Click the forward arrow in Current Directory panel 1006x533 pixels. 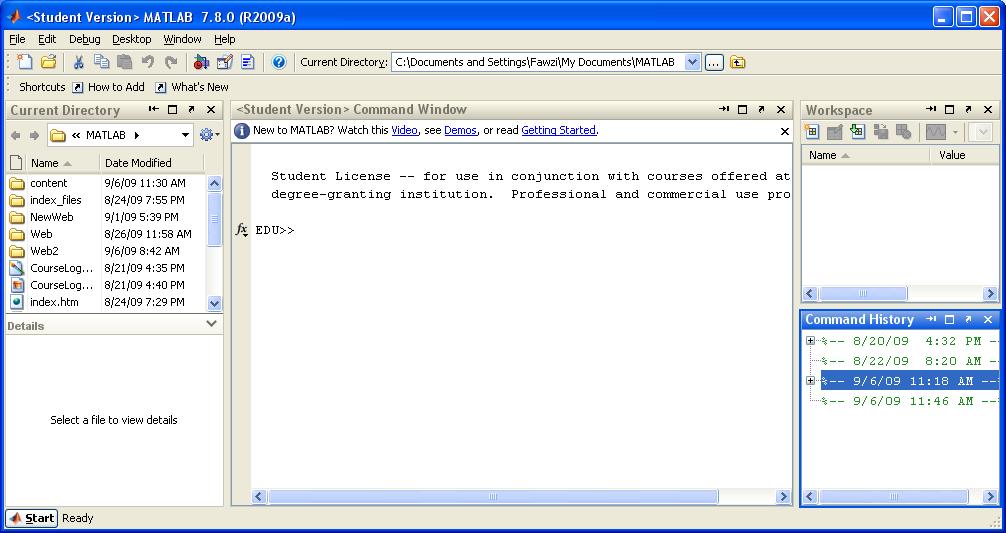(x=35, y=135)
